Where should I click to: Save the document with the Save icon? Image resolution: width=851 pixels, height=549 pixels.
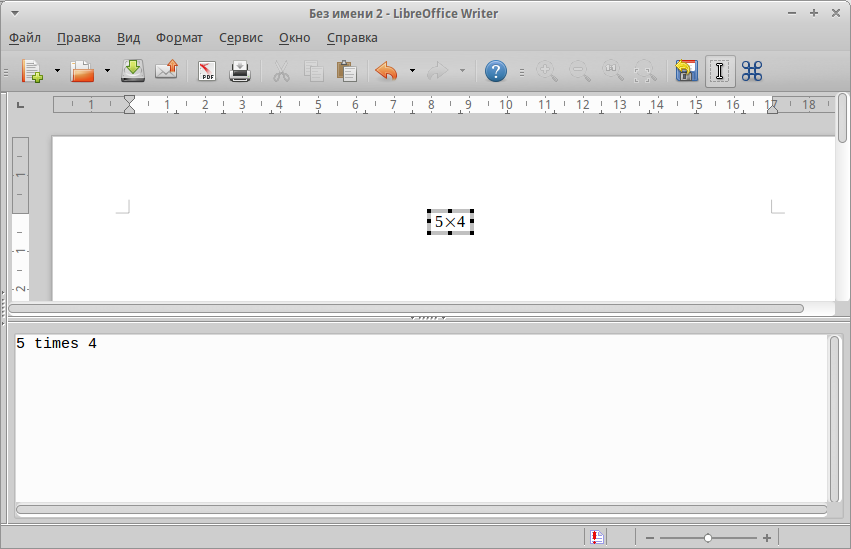click(x=133, y=71)
